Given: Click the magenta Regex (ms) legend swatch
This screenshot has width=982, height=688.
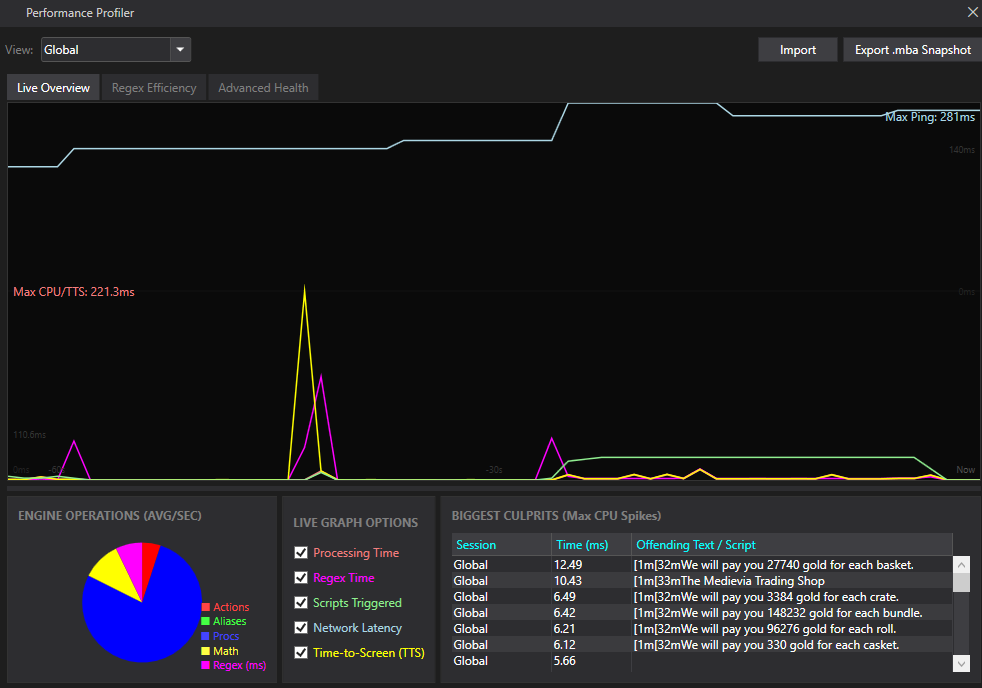Looking at the screenshot, I should (x=205, y=665).
